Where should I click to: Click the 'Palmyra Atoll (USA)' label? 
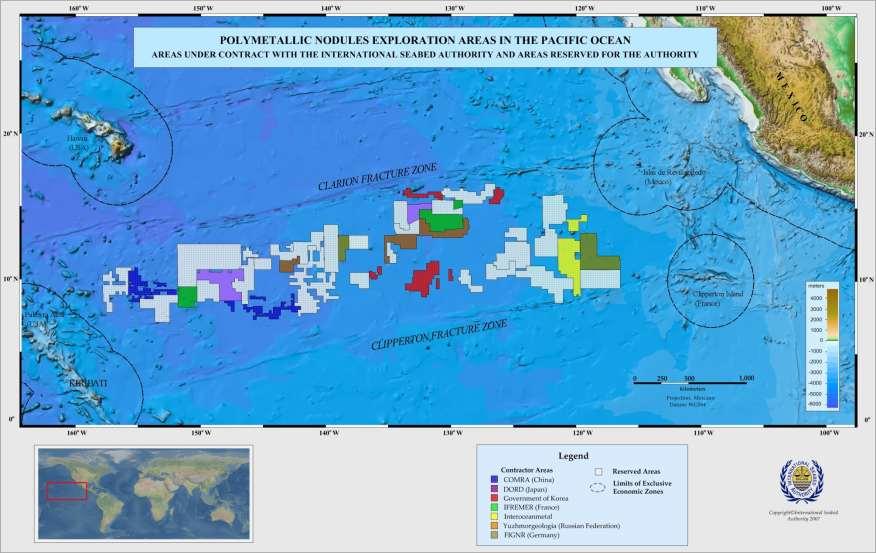44,319
